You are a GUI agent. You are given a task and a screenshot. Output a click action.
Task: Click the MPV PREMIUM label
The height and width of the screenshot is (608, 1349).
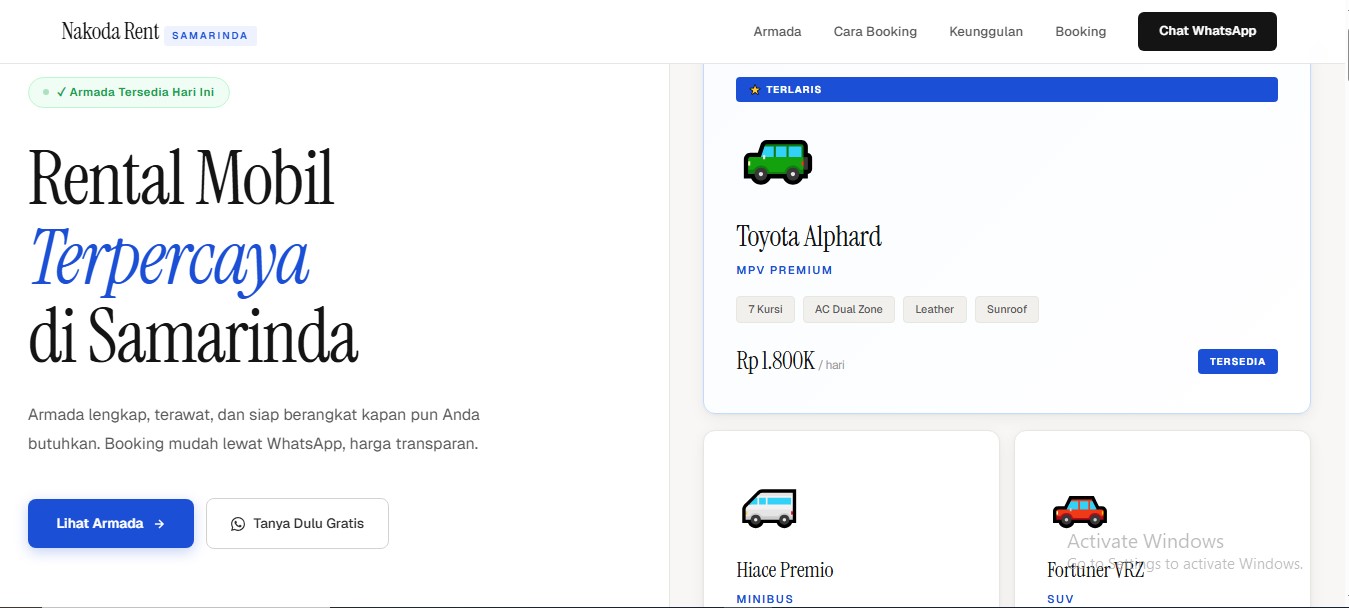tap(784, 270)
